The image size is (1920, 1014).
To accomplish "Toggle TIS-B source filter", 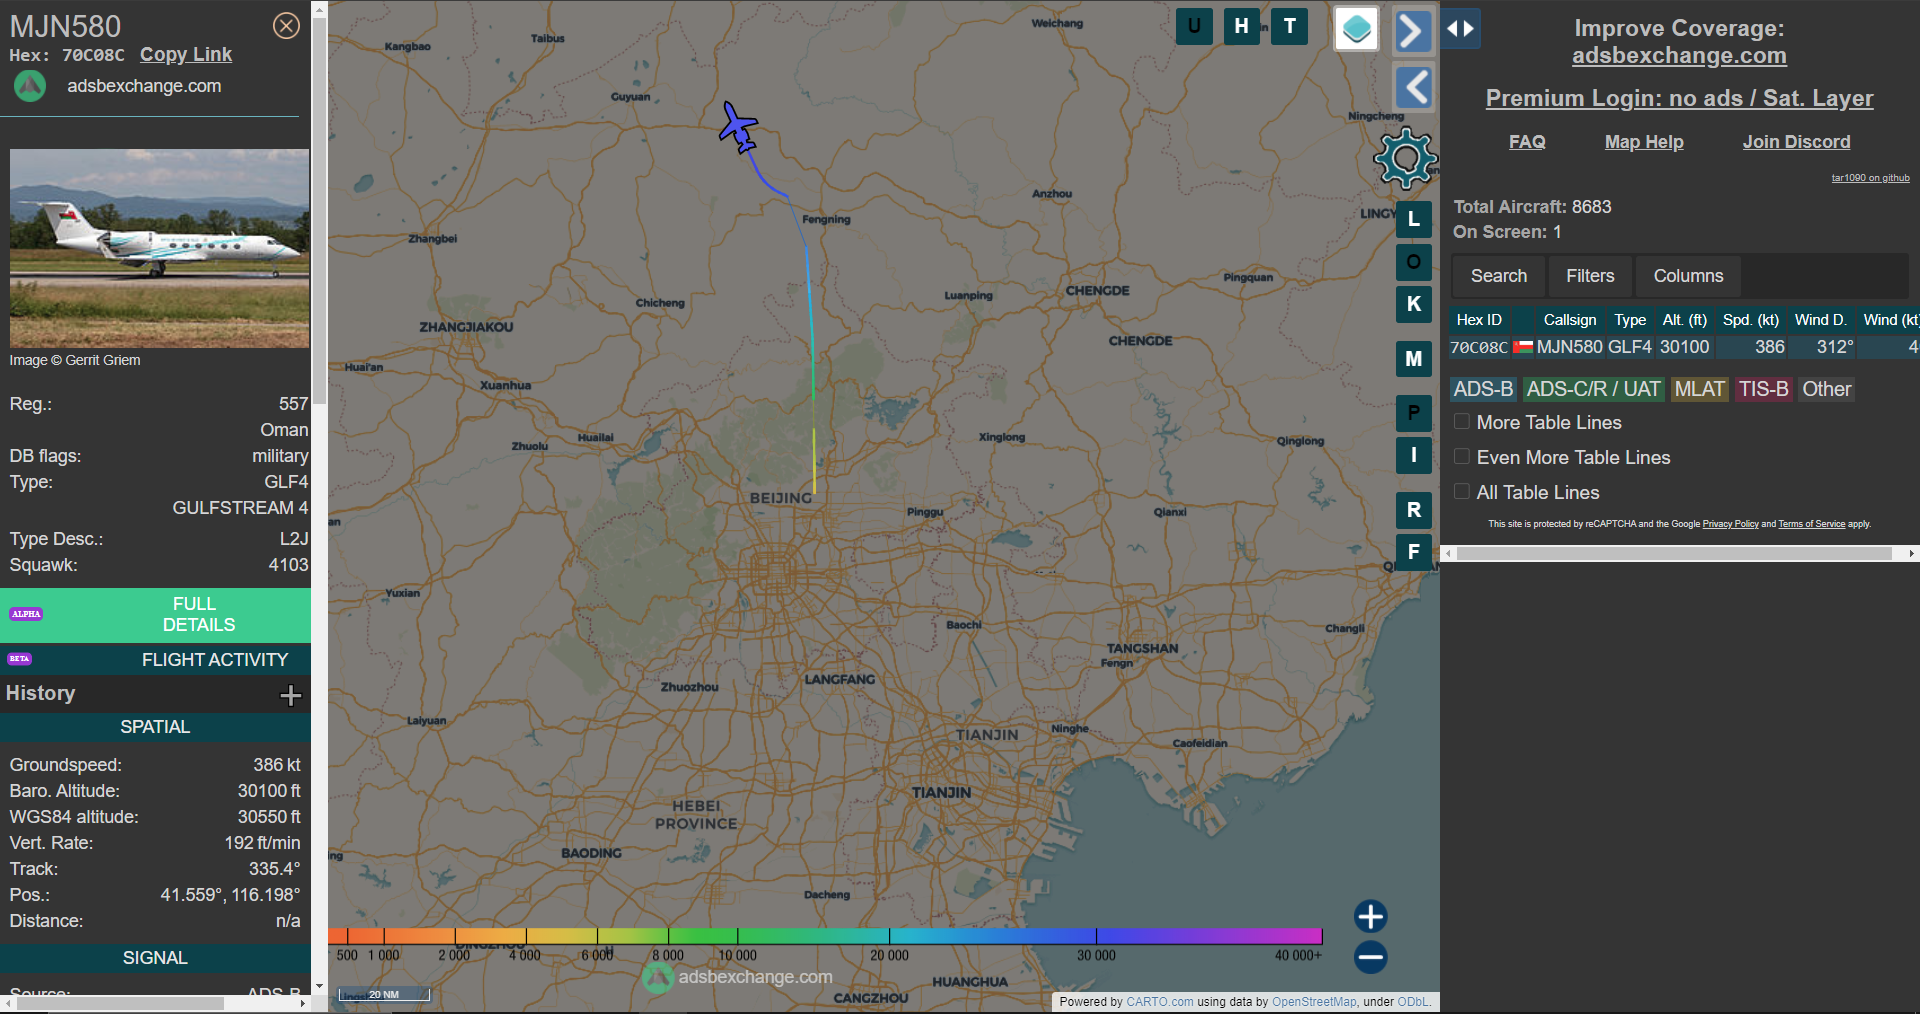I will (x=1763, y=389).
